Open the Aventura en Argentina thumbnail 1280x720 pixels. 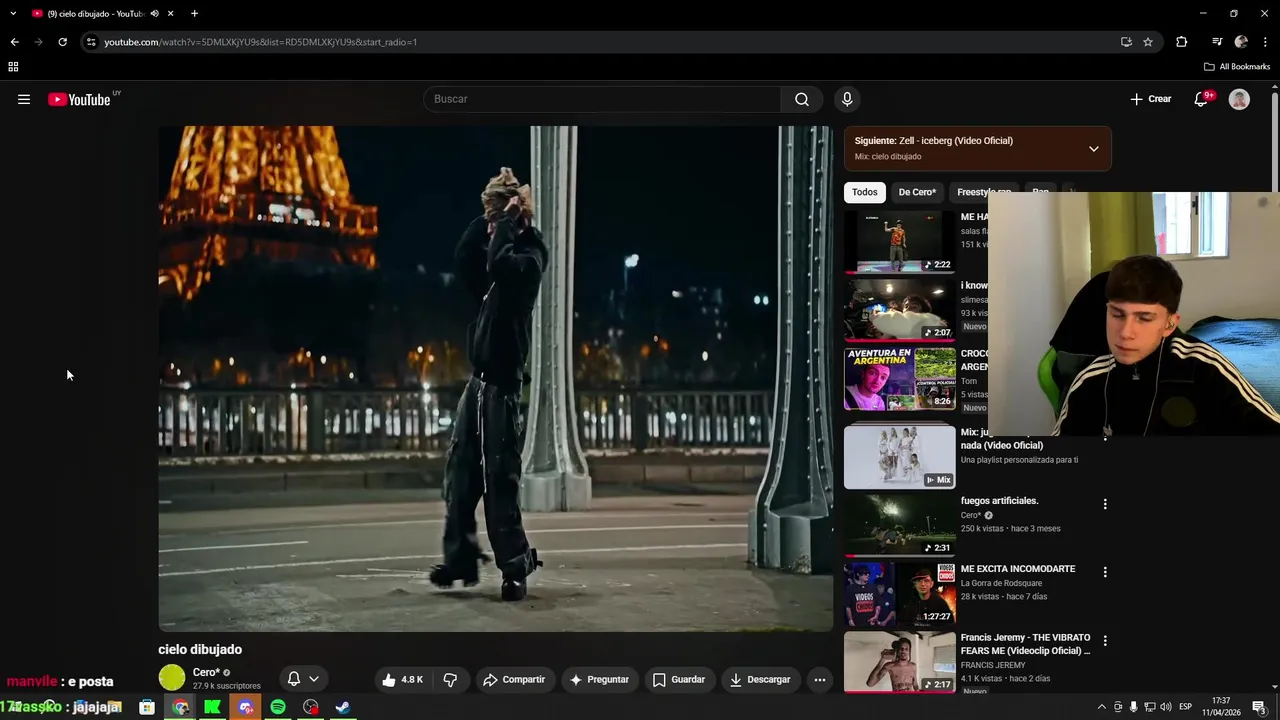[x=899, y=378]
